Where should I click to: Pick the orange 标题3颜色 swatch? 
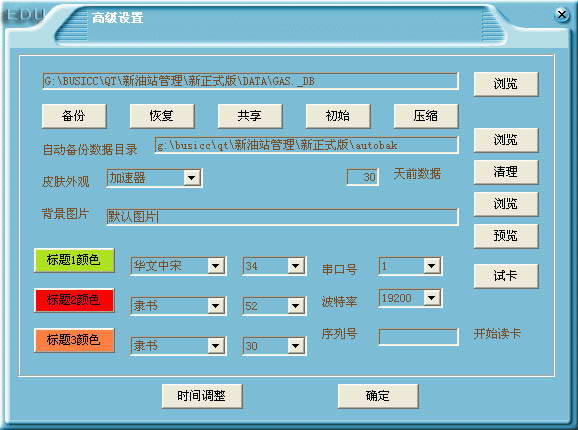coord(74,340)
